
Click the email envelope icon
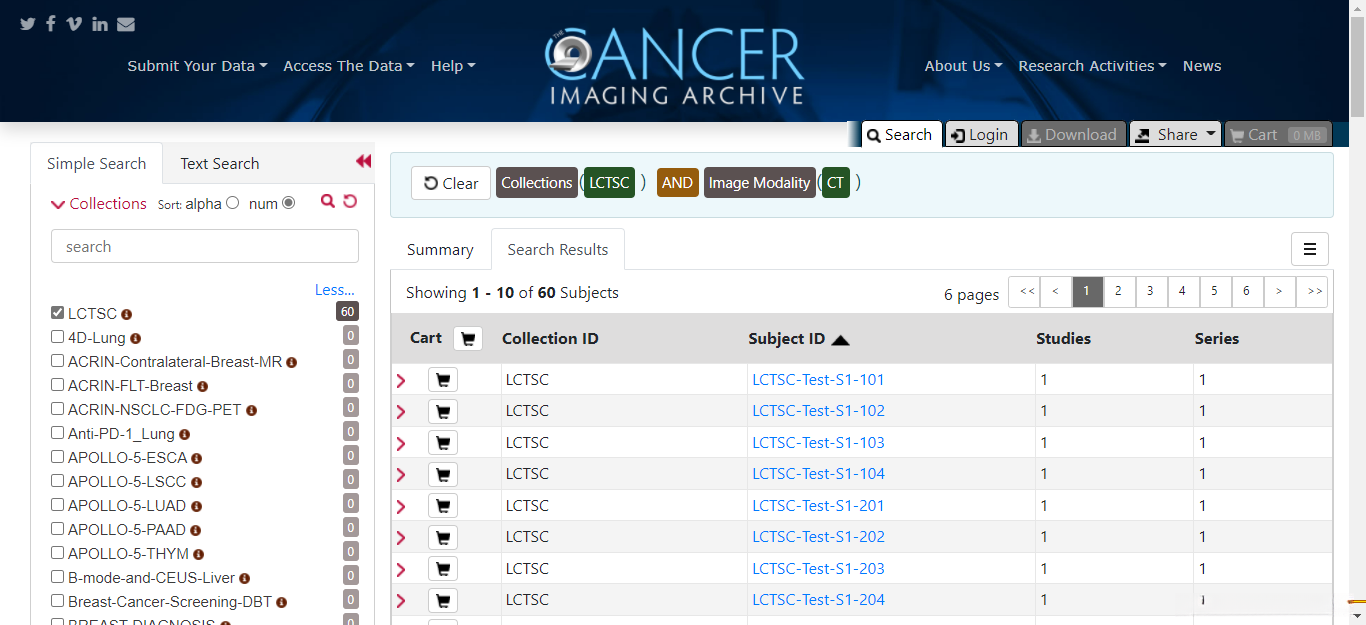point(126,24)
